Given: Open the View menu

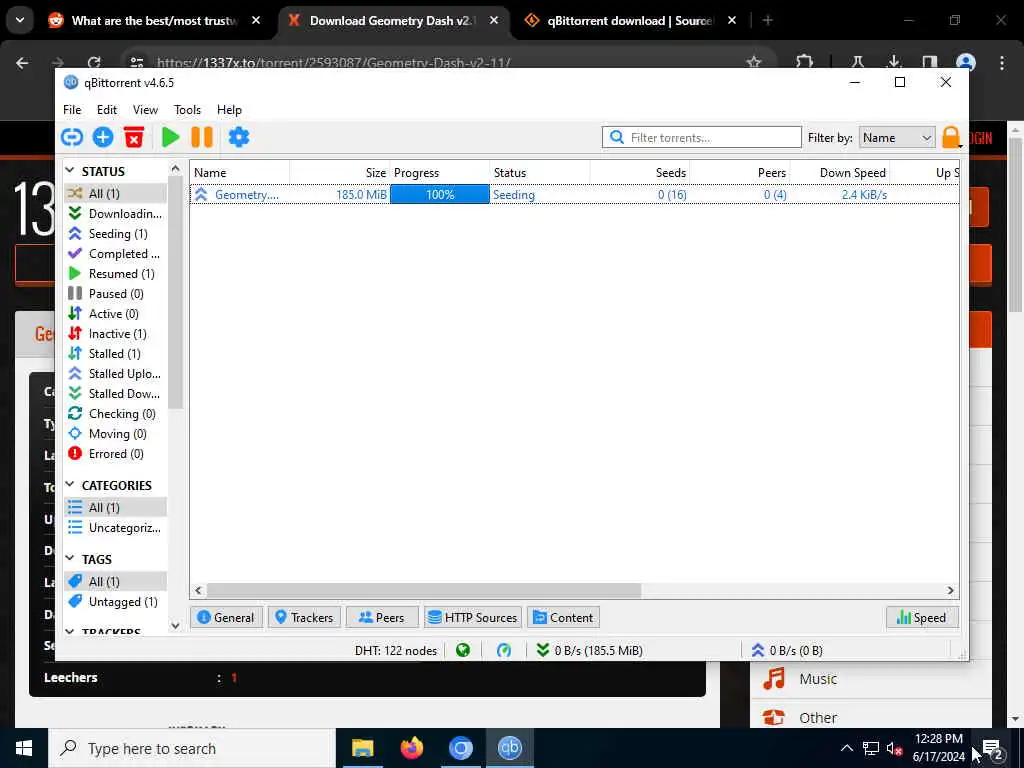Looking at the screenshot, I should (146, 110).
